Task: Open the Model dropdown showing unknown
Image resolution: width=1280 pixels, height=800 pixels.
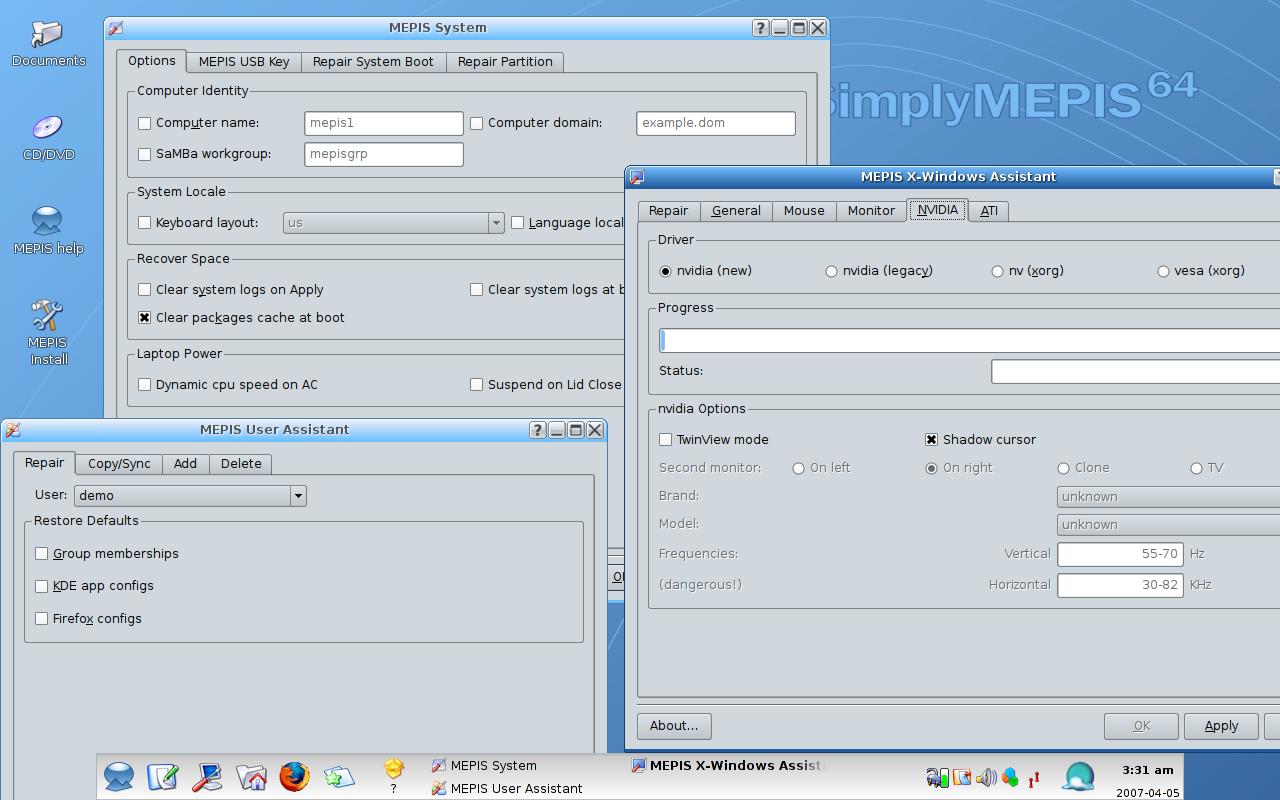Action: [1168, 525]
